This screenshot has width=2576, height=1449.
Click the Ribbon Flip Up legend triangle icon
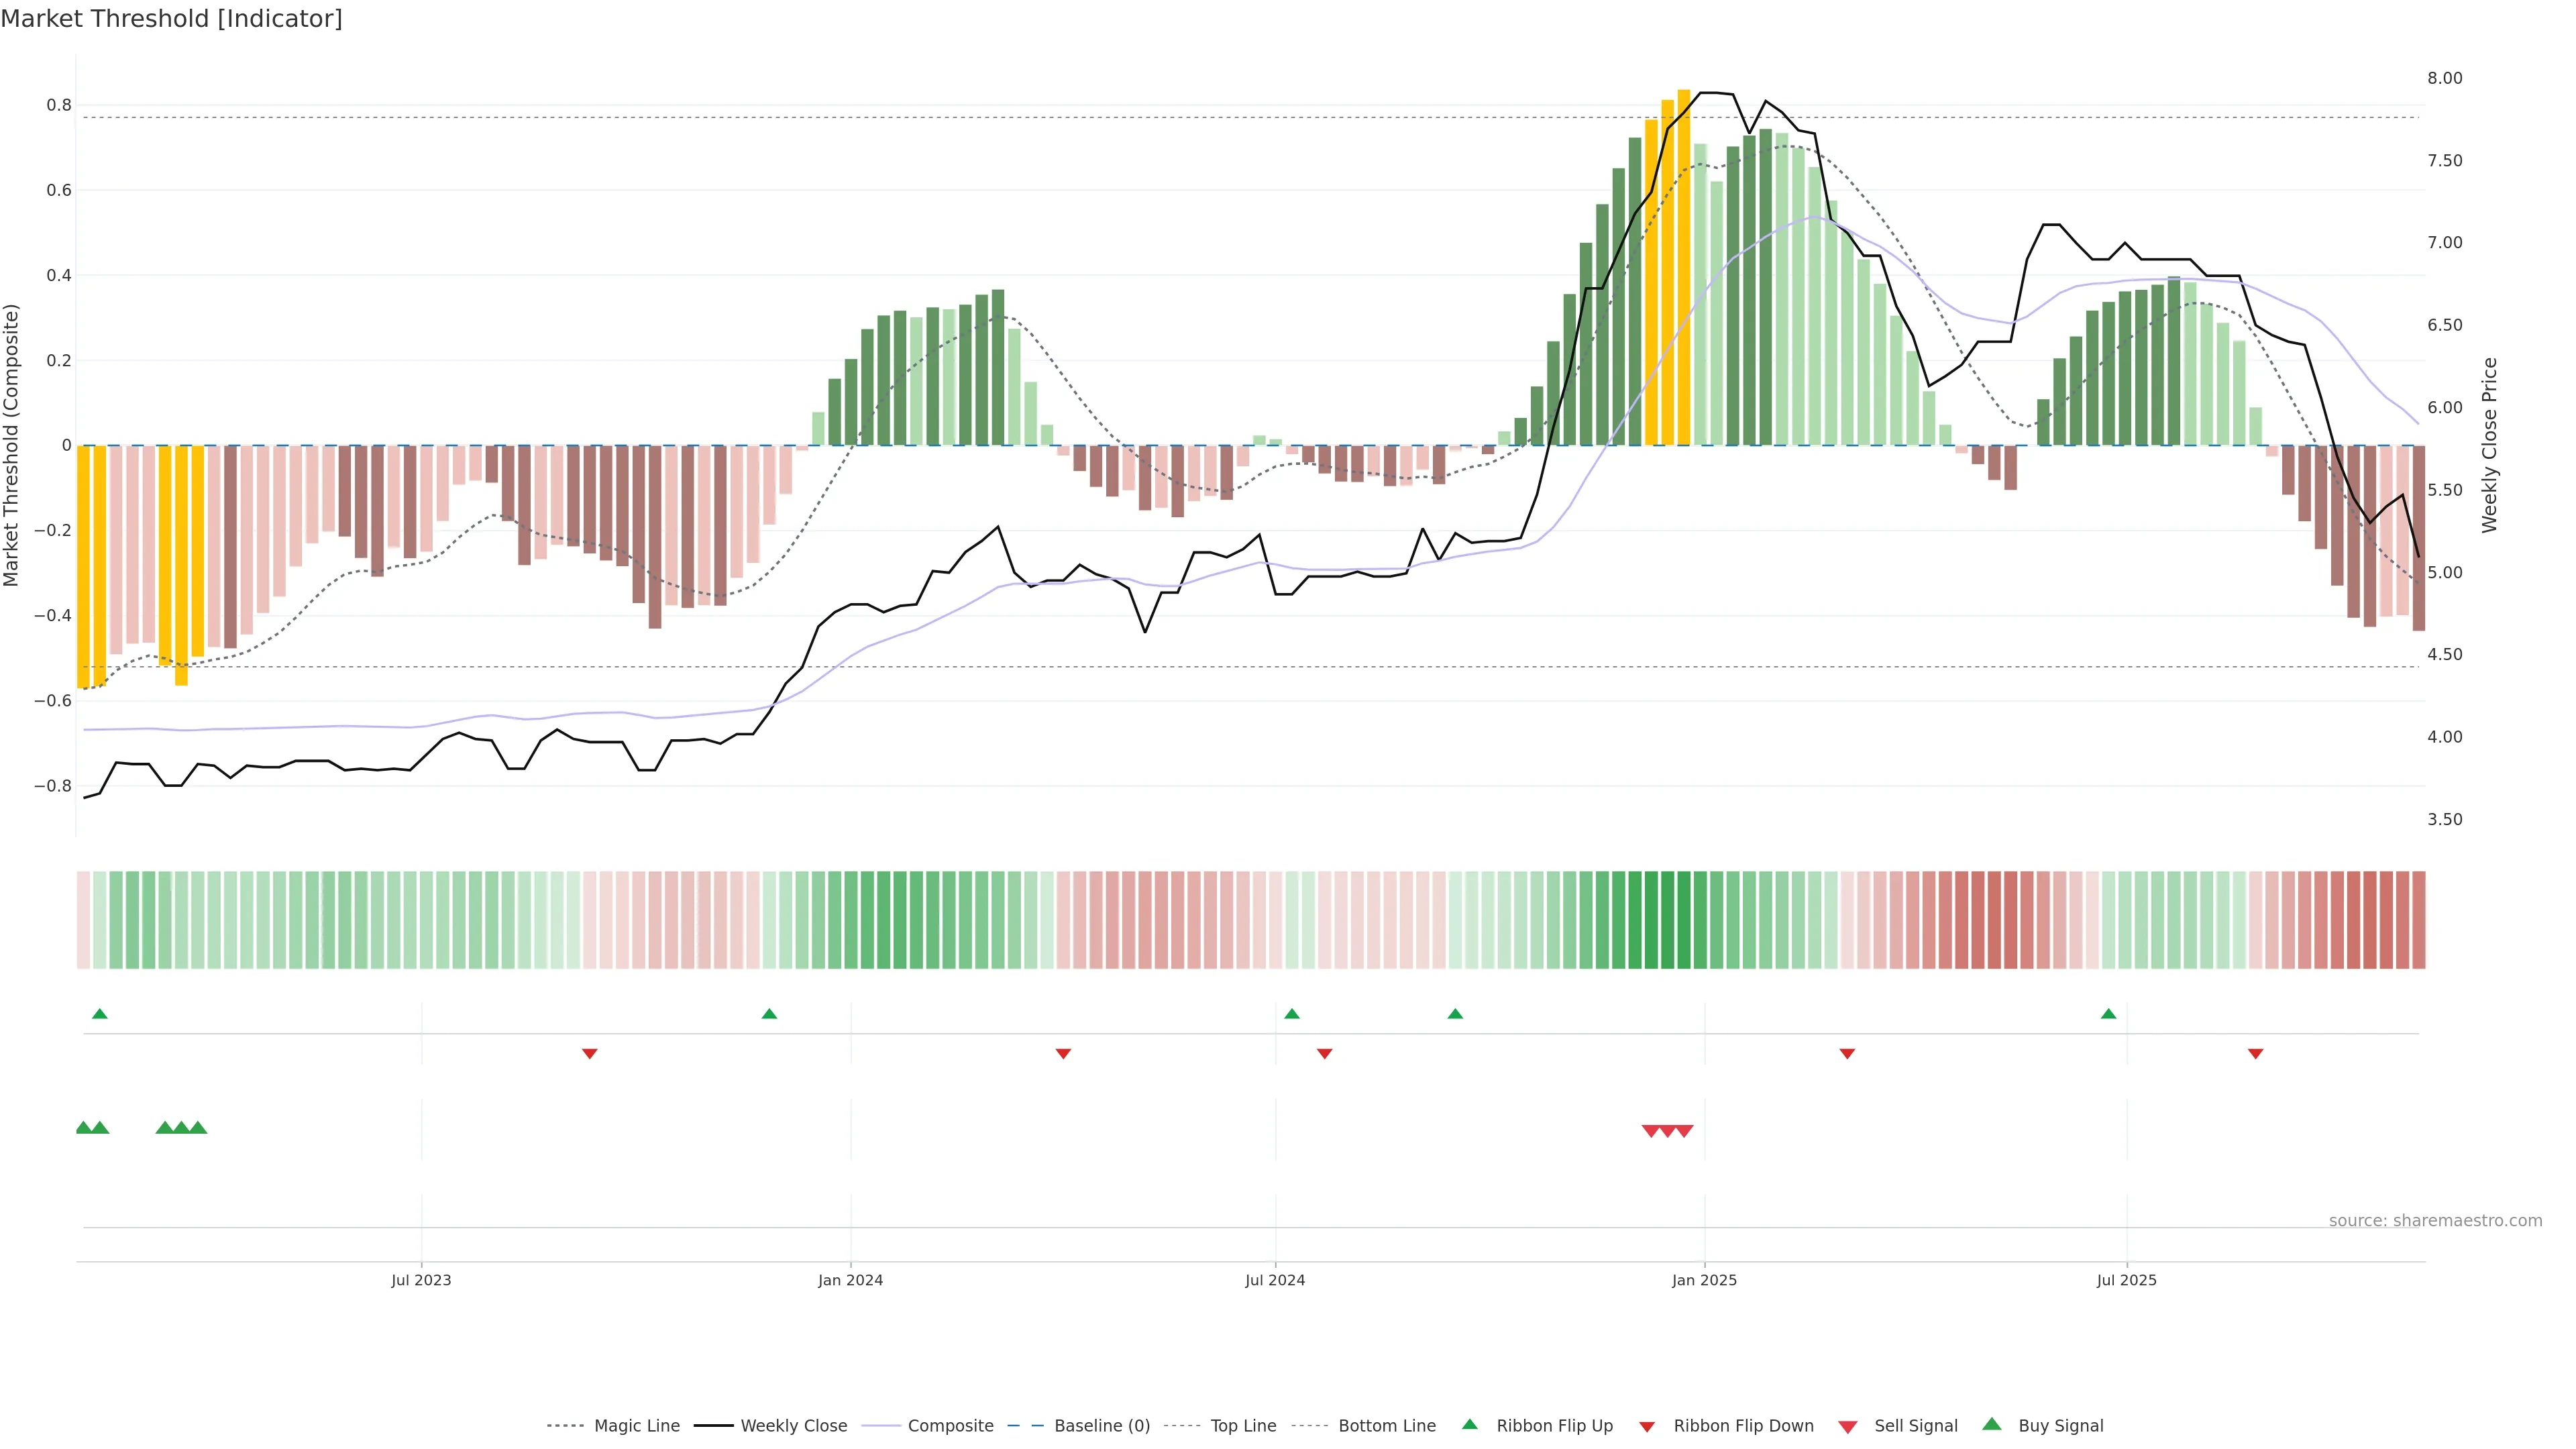(1469, 1424)
